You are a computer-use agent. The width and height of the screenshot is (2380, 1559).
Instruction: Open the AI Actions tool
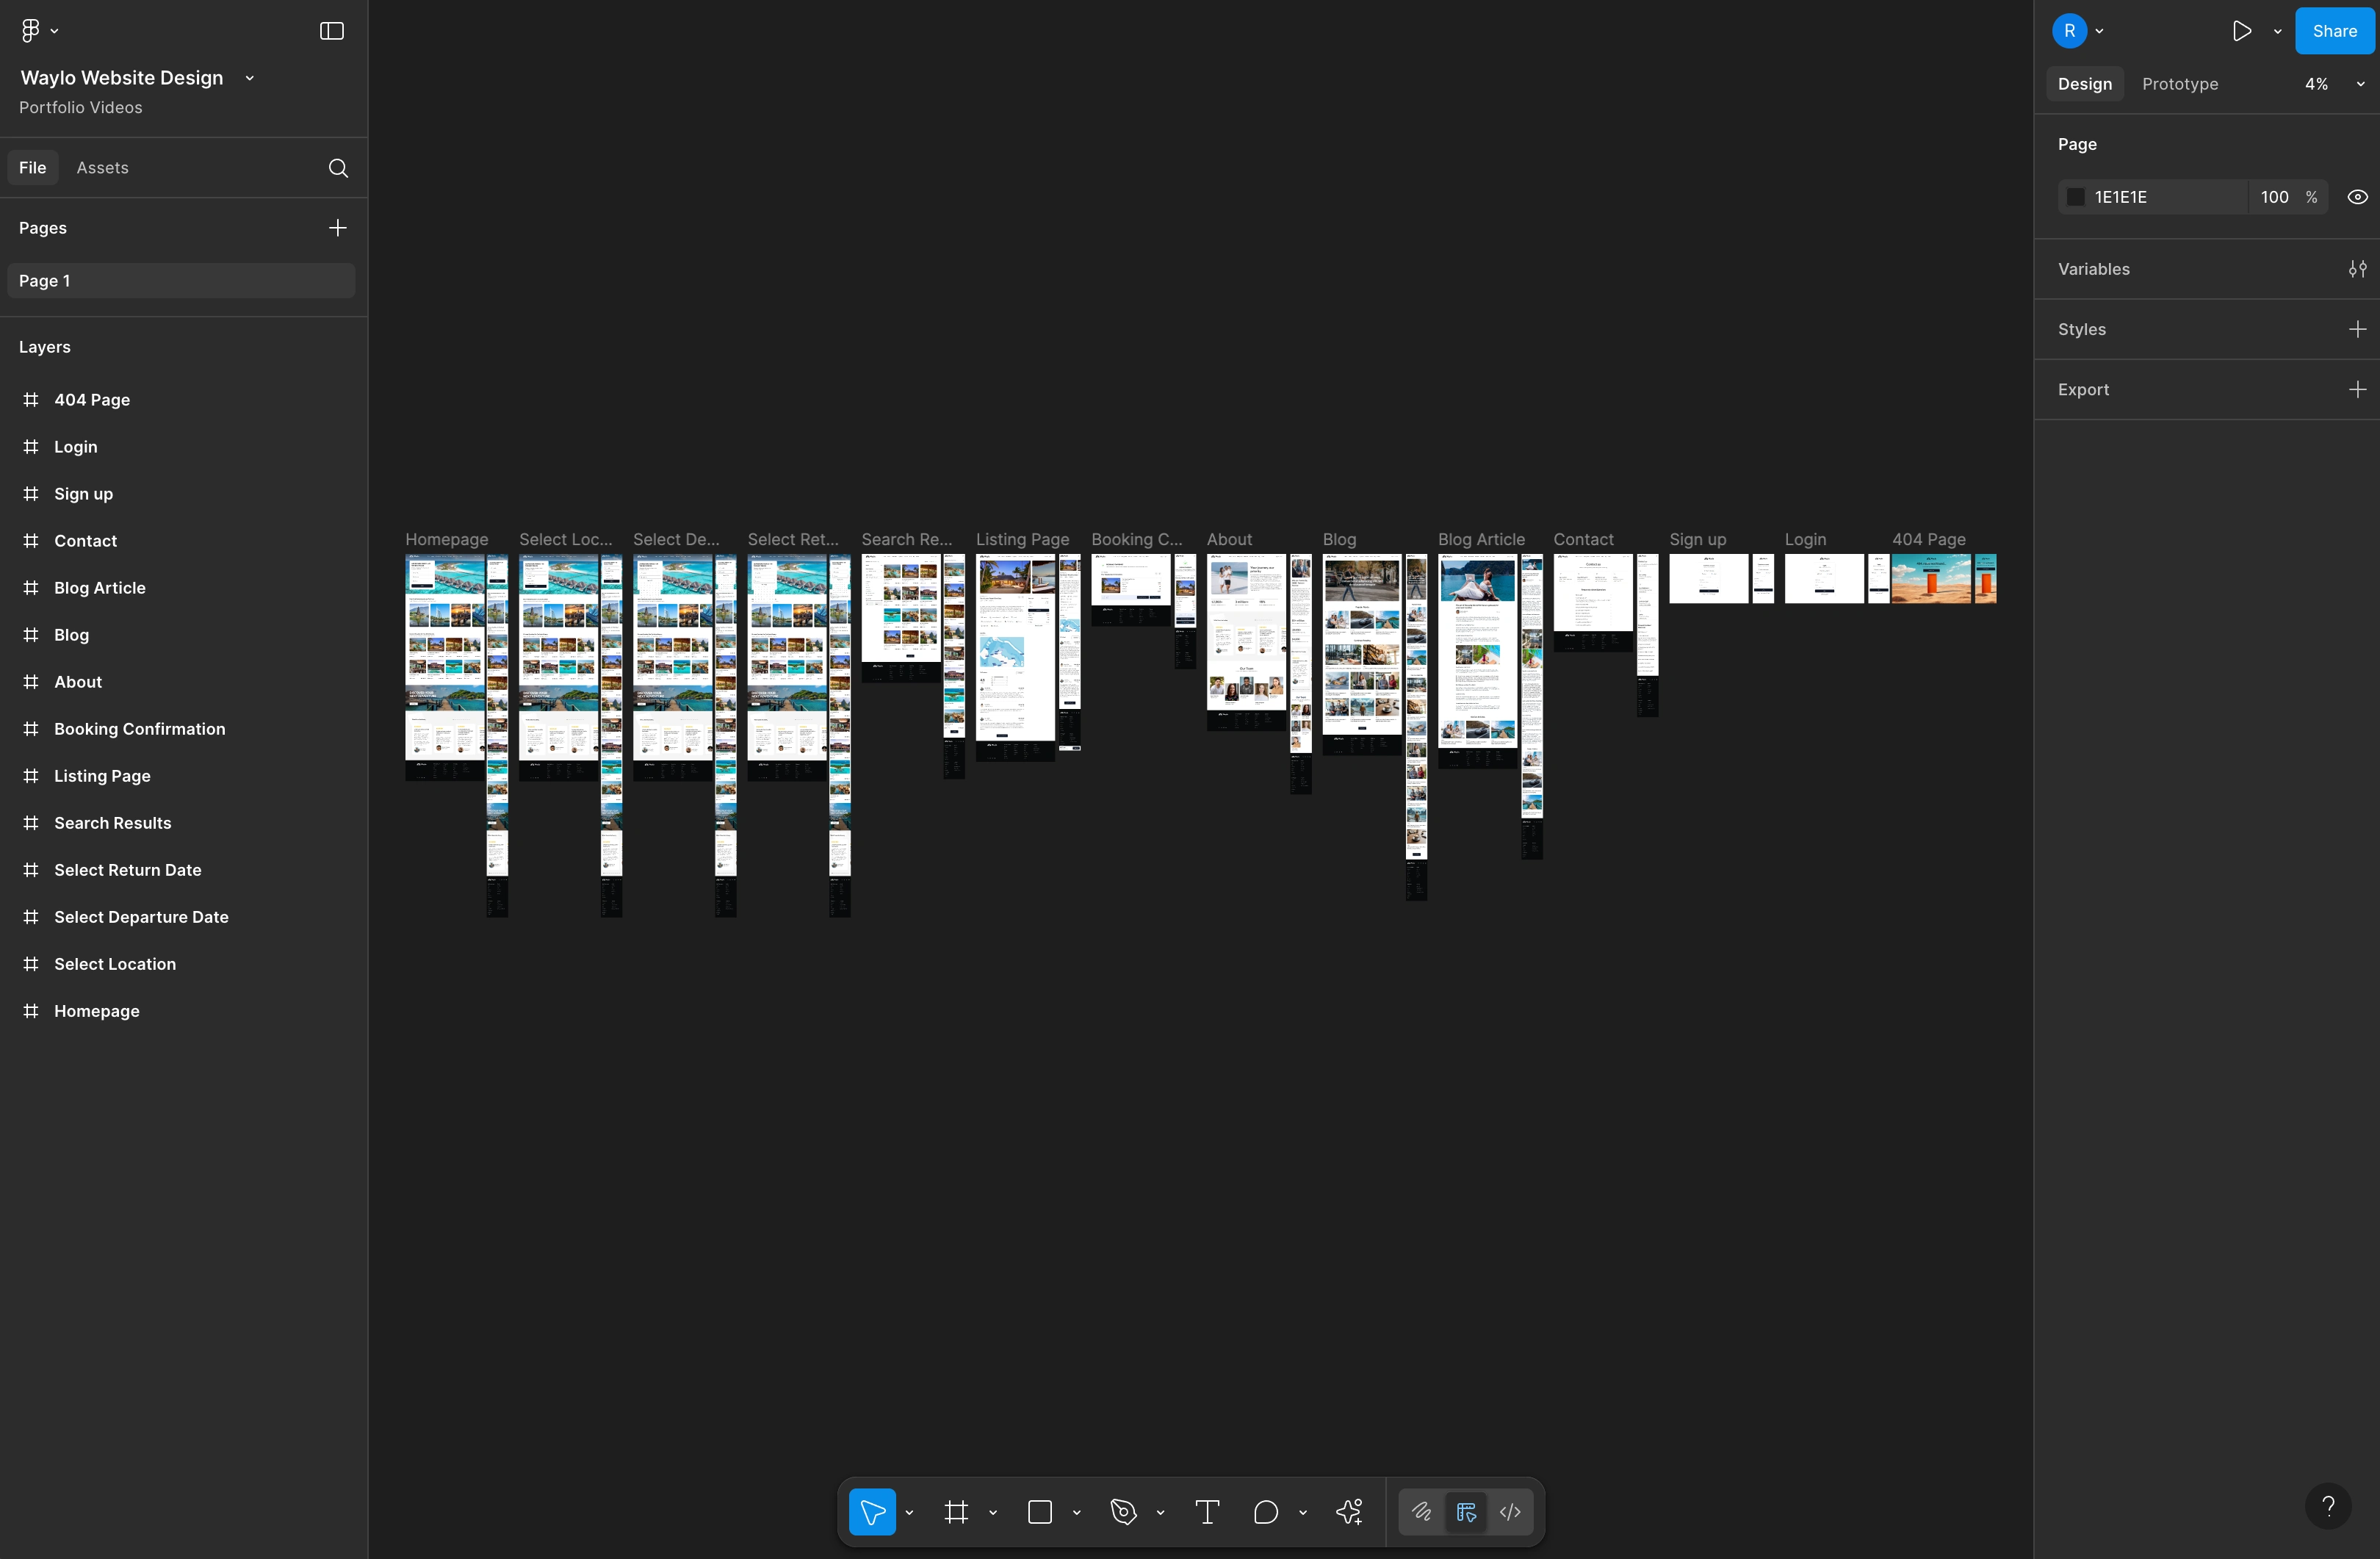point(1349,1511)
